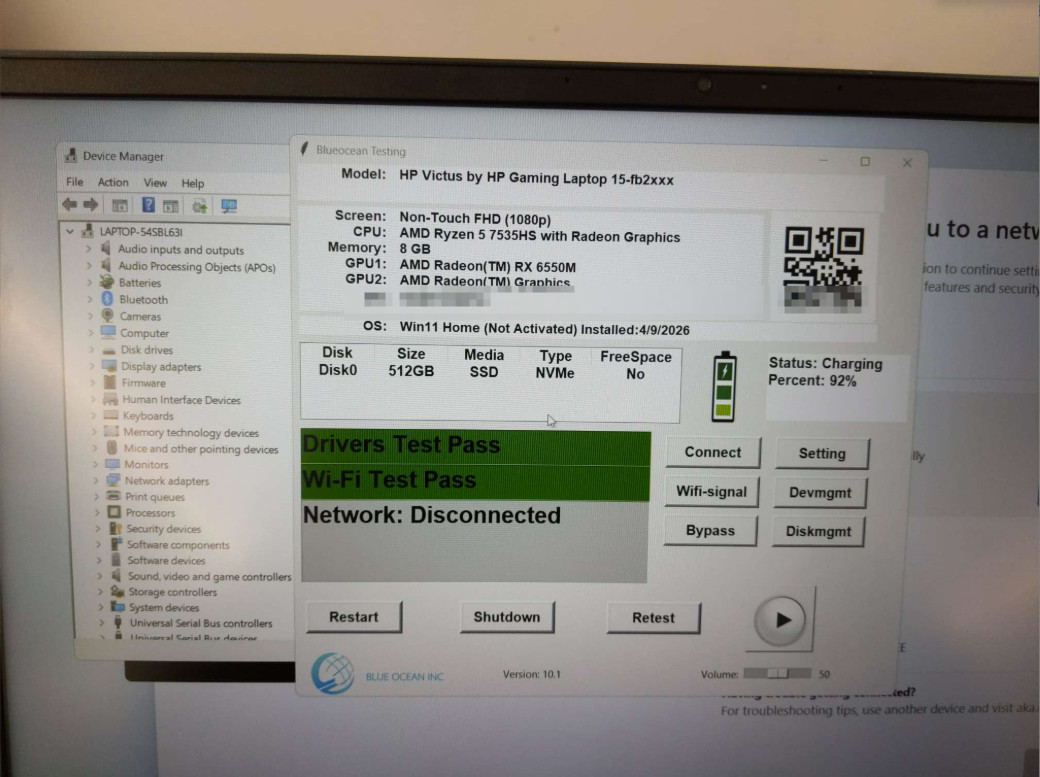Open the Action menu in Device Manager
The width and height of the screenshot is (1040, 777).
point(113,182)
